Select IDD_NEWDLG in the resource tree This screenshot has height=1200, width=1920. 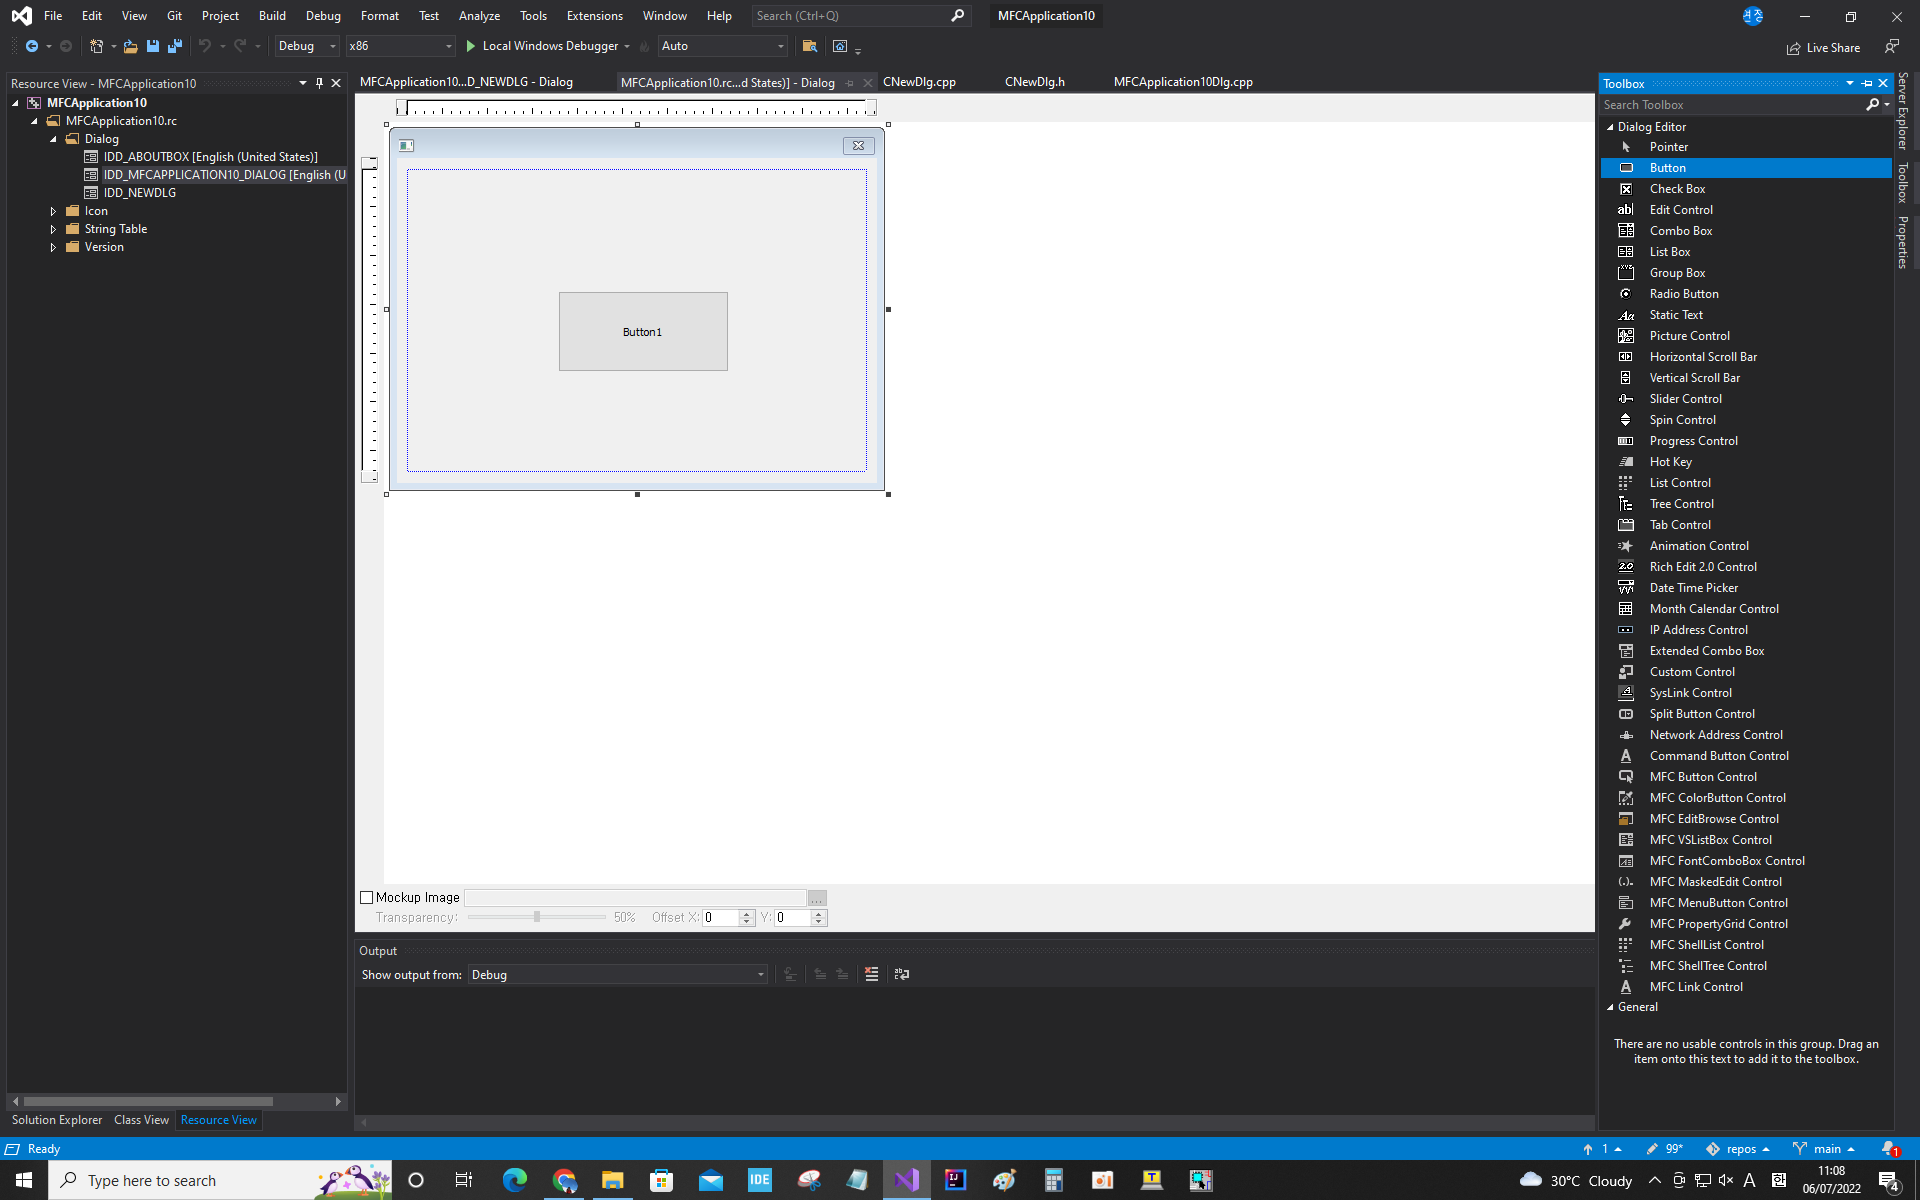coord(139,193)
